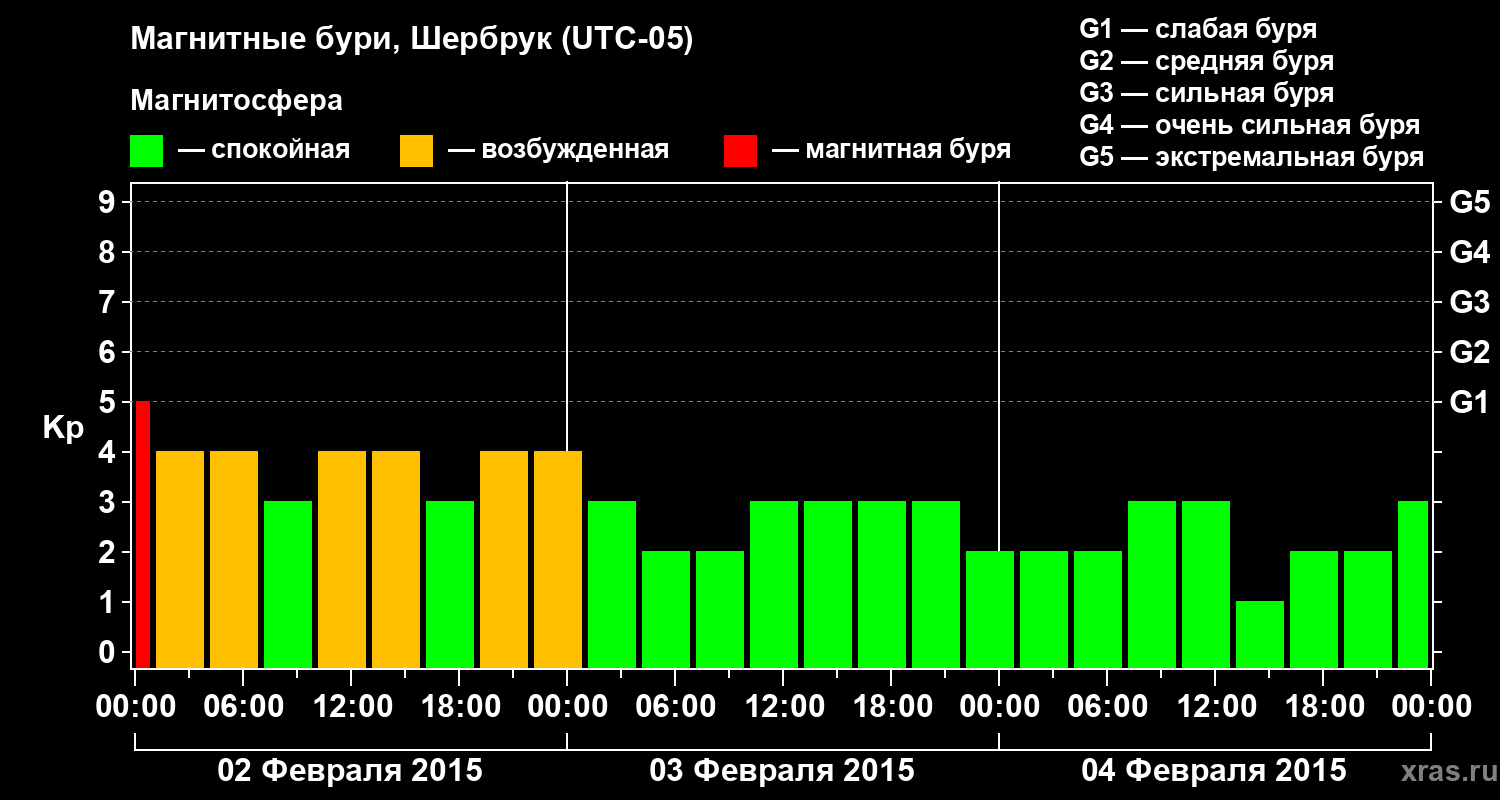Click the '04 Февраля 2015' date label

pos(1214,771)
